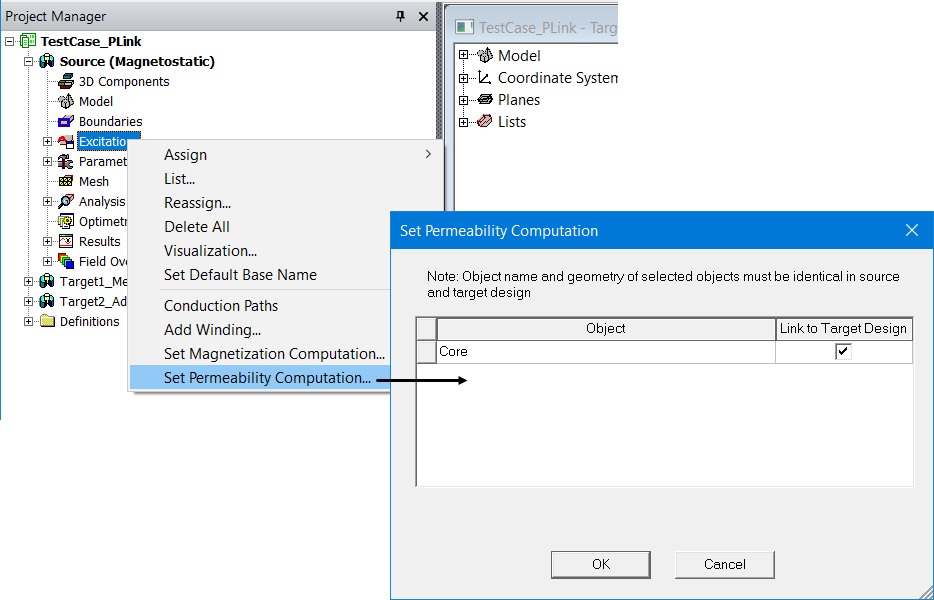Click the Coordinate Systems icon
Image resolution: width=934 pixels, height=600 pixels.
point(485,77)
